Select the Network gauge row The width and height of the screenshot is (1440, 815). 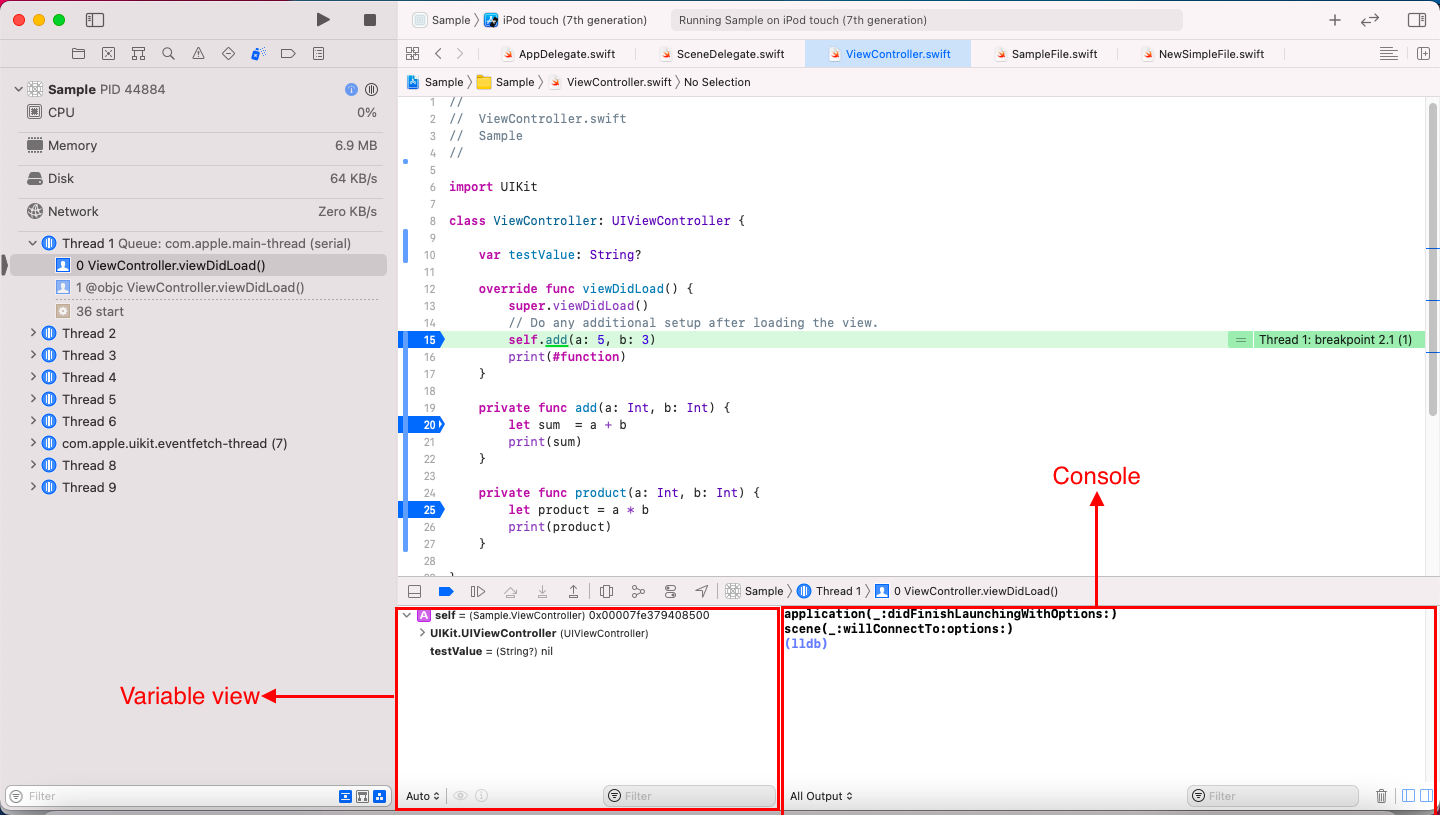click(202, 212)
